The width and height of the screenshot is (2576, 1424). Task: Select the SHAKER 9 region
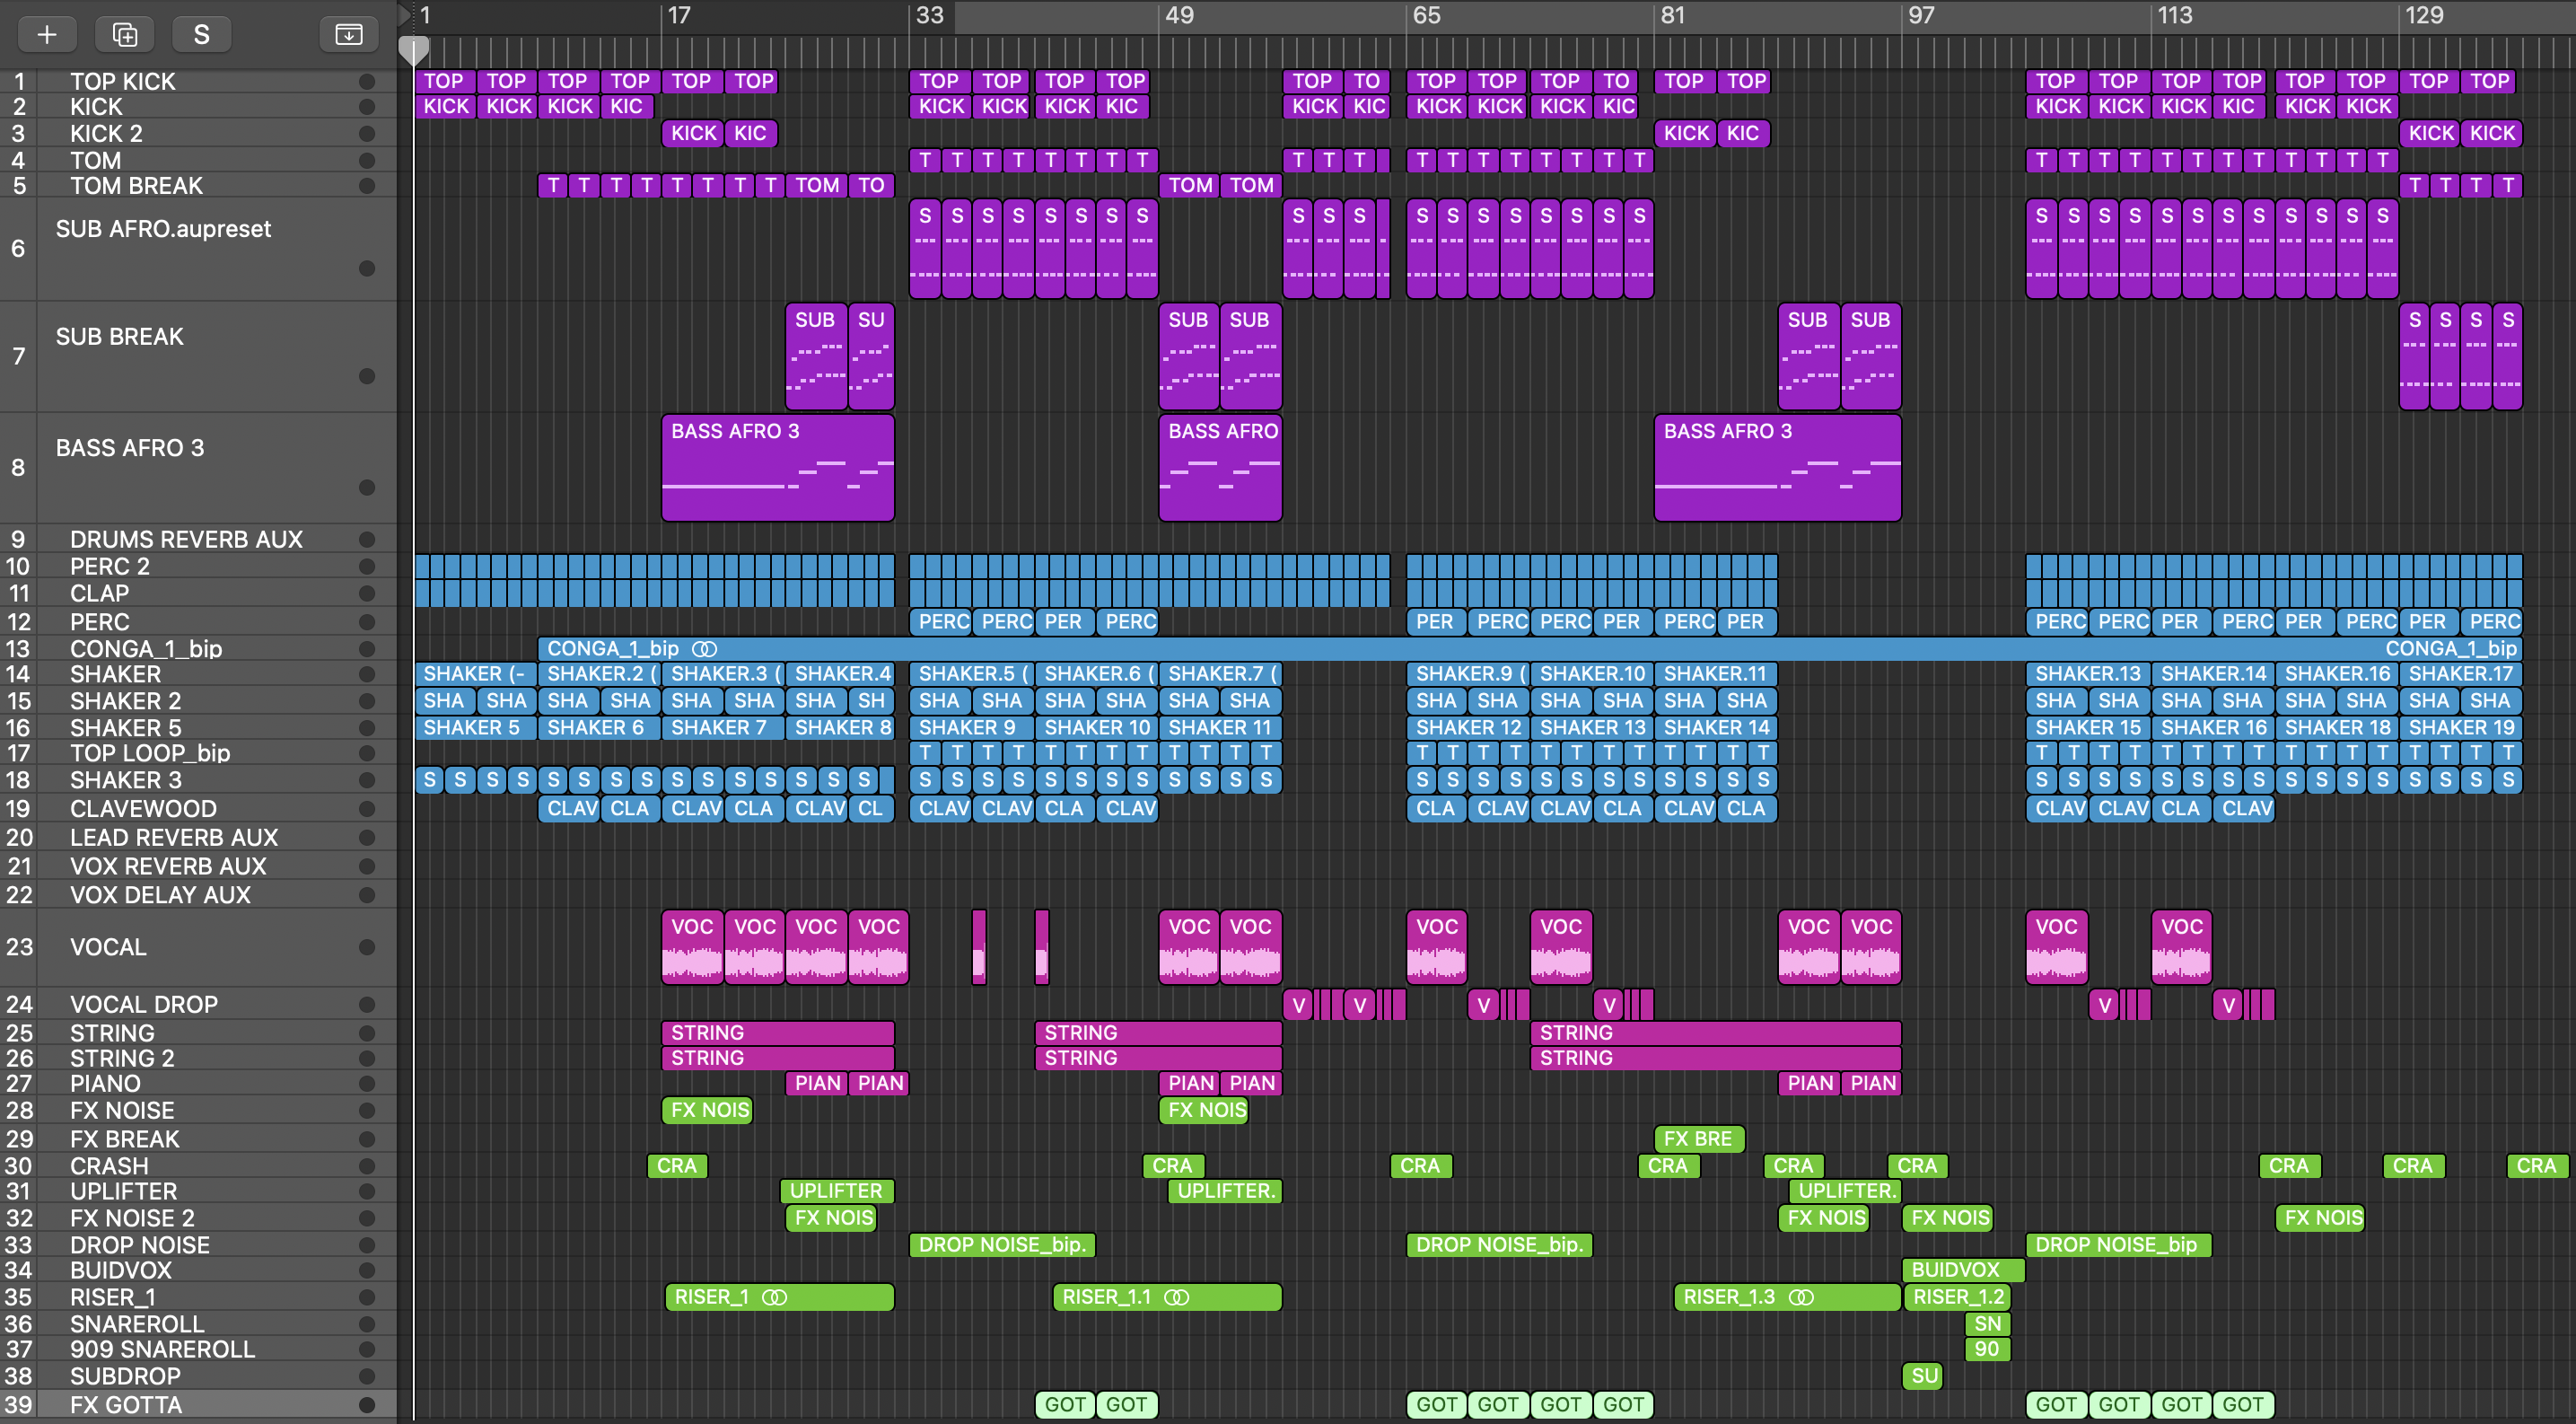971,728
